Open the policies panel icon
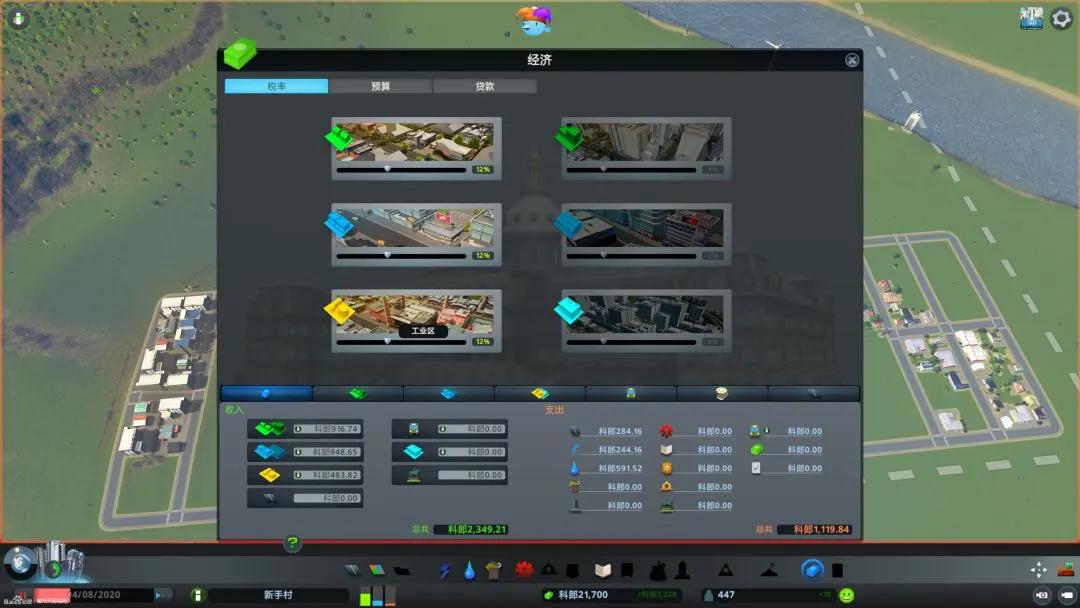 [838, 570]
